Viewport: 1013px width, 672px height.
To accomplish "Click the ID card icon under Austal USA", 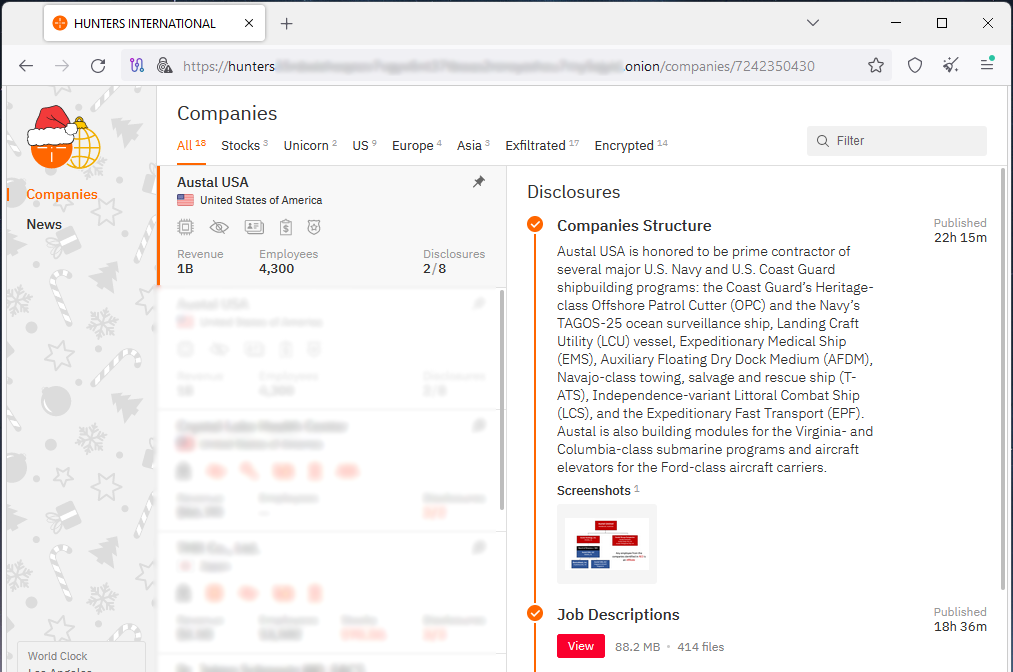I will coord(254,227).
